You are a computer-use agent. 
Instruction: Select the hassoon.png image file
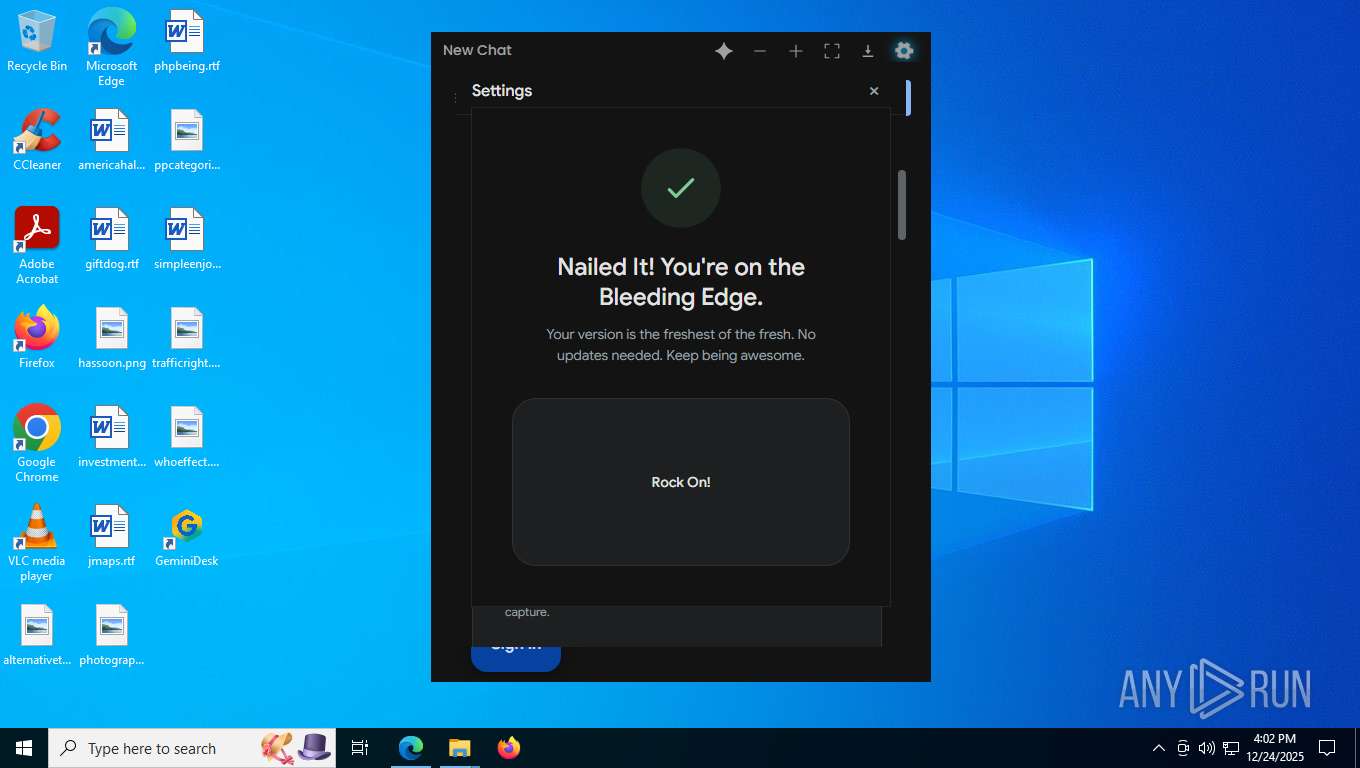[x=111, y=338]
